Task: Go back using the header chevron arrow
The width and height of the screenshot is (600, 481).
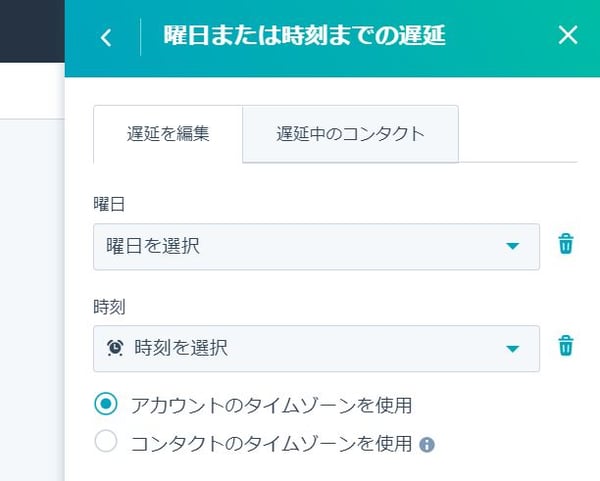Action: tap(106, 38)
